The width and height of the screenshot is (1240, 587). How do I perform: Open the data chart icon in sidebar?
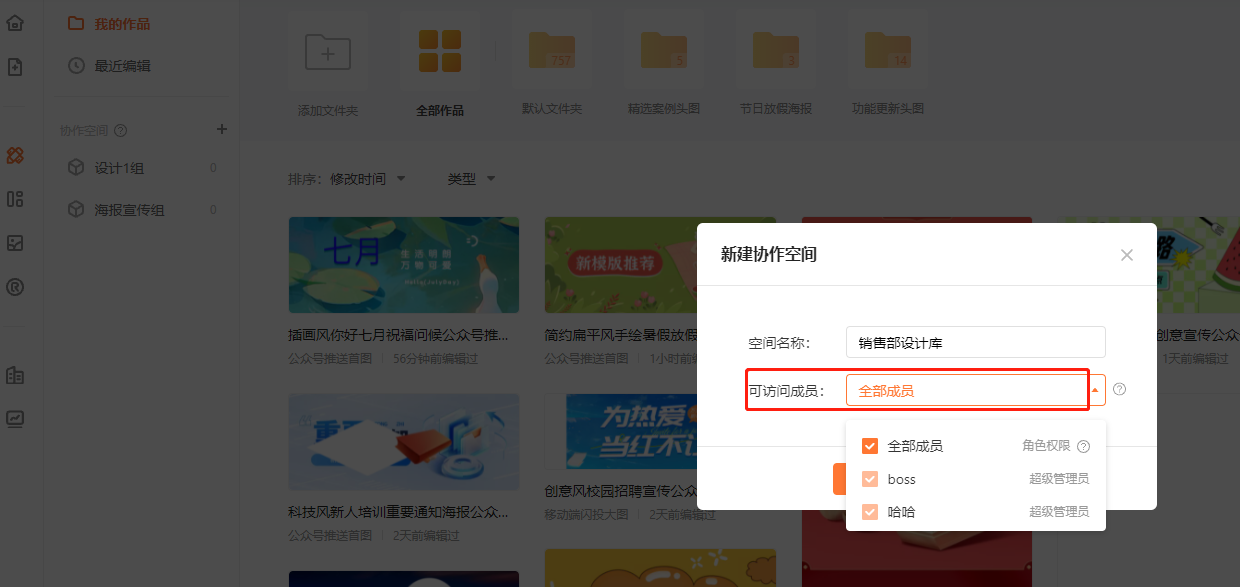15,419
